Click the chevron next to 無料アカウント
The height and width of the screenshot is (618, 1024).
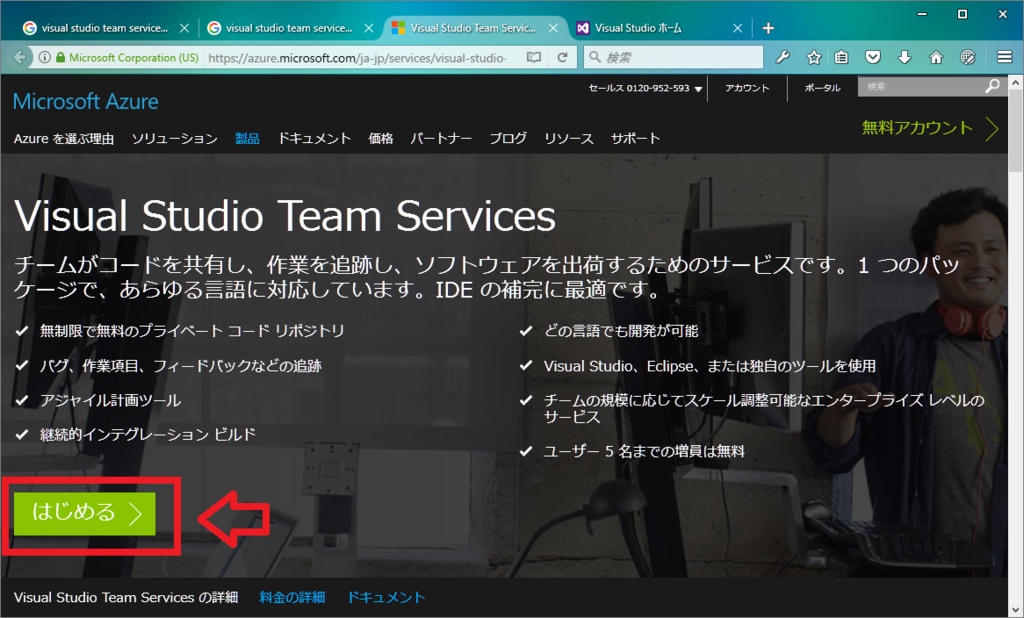[x=991, y=129]
